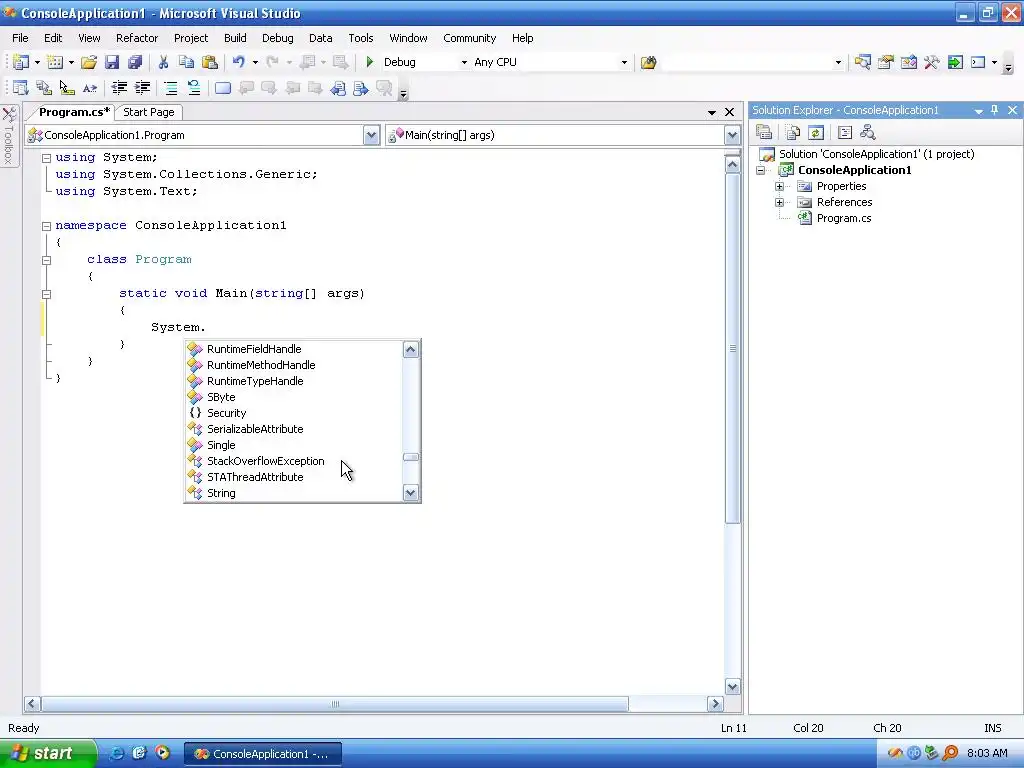1024x768 pixels.
Task: Open Solution Explorer from the main toolbar icon
Action: (863, 62)
